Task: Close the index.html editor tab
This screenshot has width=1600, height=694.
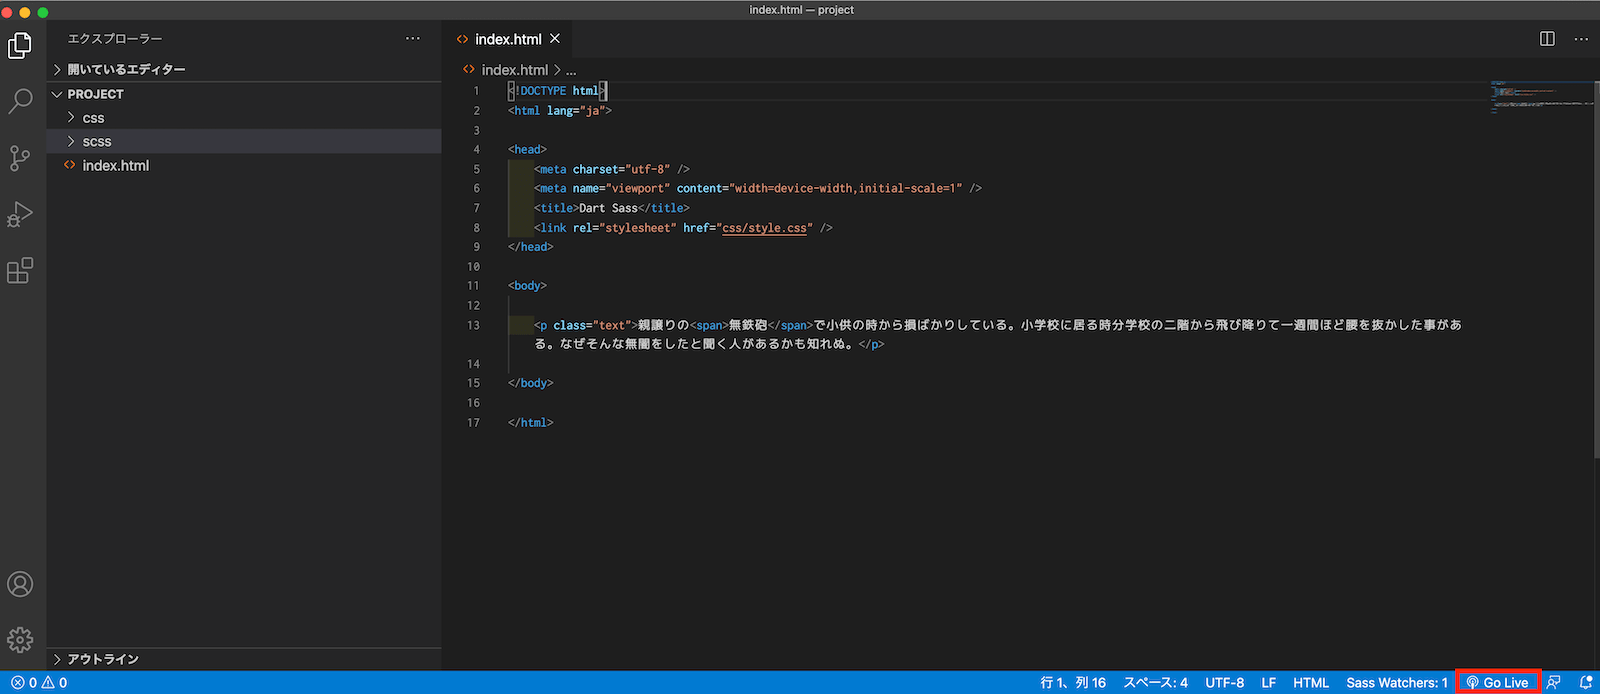Action: point(555,39)
